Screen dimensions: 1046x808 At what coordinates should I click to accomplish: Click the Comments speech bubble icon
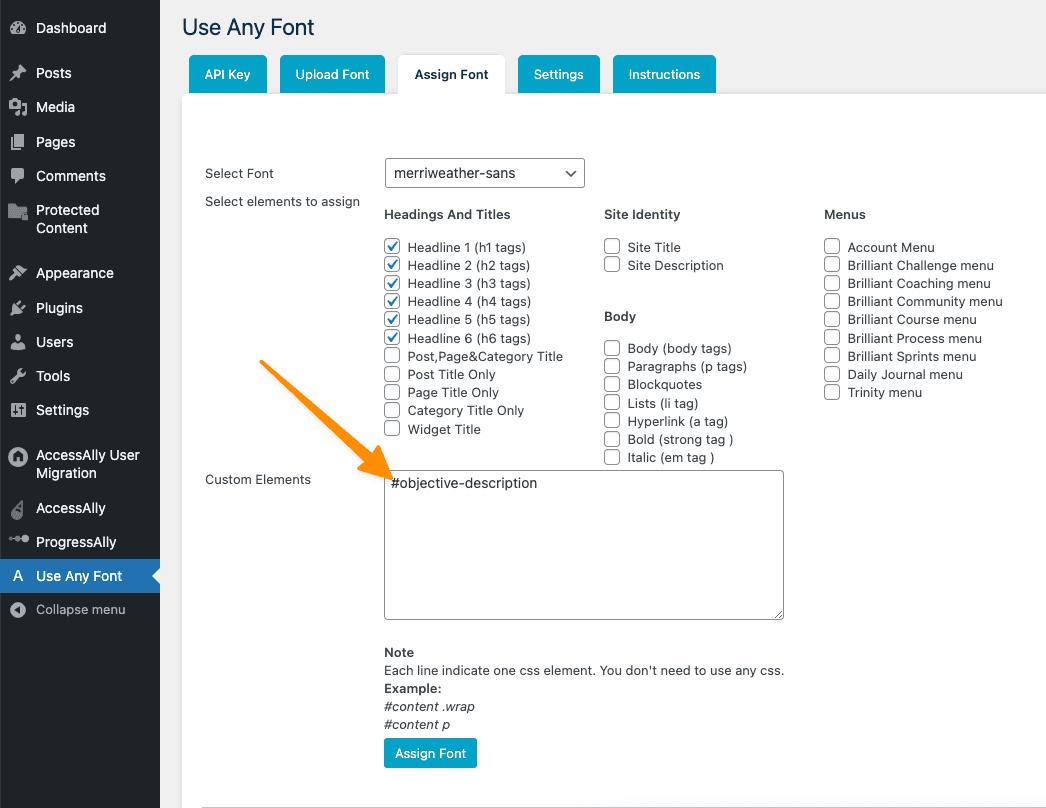[x=18, y=176]
